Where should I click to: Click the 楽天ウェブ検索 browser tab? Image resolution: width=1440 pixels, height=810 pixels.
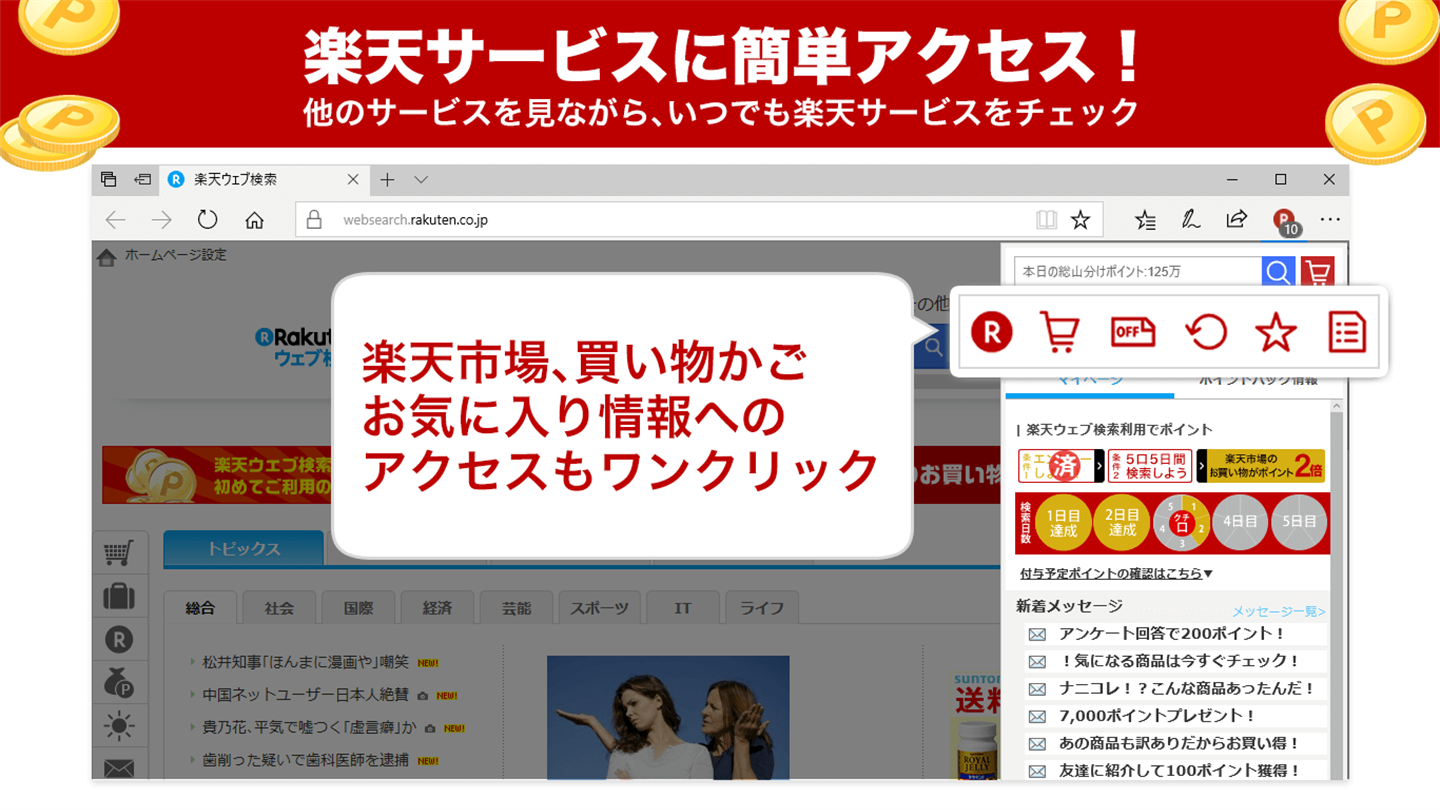coord(262,180)
